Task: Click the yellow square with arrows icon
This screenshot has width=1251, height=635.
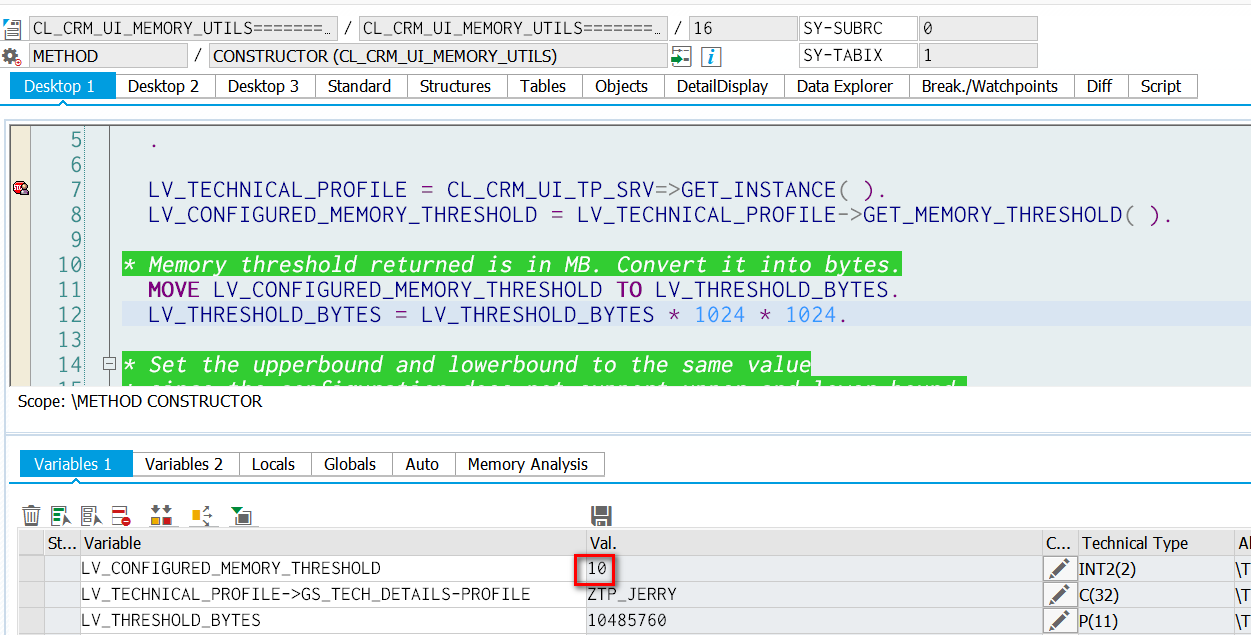Action: point(203,516)
